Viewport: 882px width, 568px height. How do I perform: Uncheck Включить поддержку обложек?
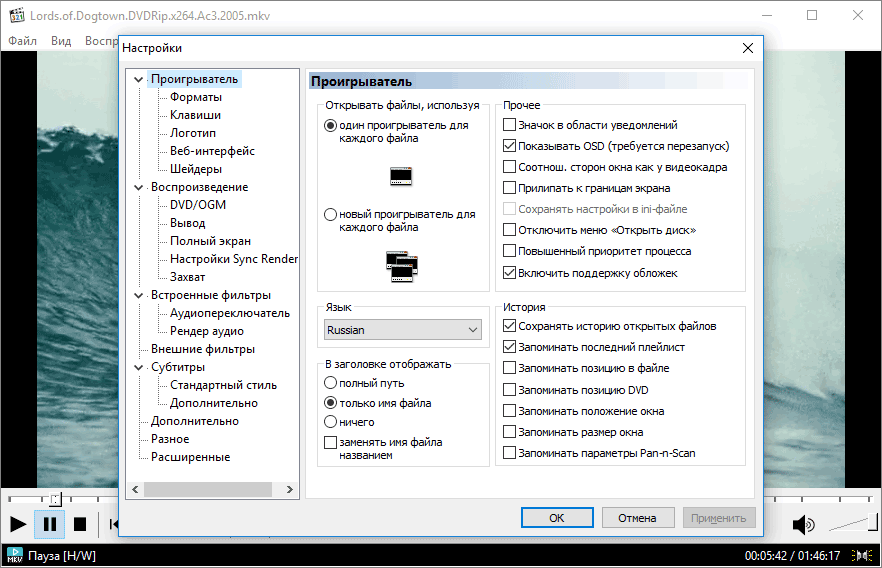coord(510,272)
